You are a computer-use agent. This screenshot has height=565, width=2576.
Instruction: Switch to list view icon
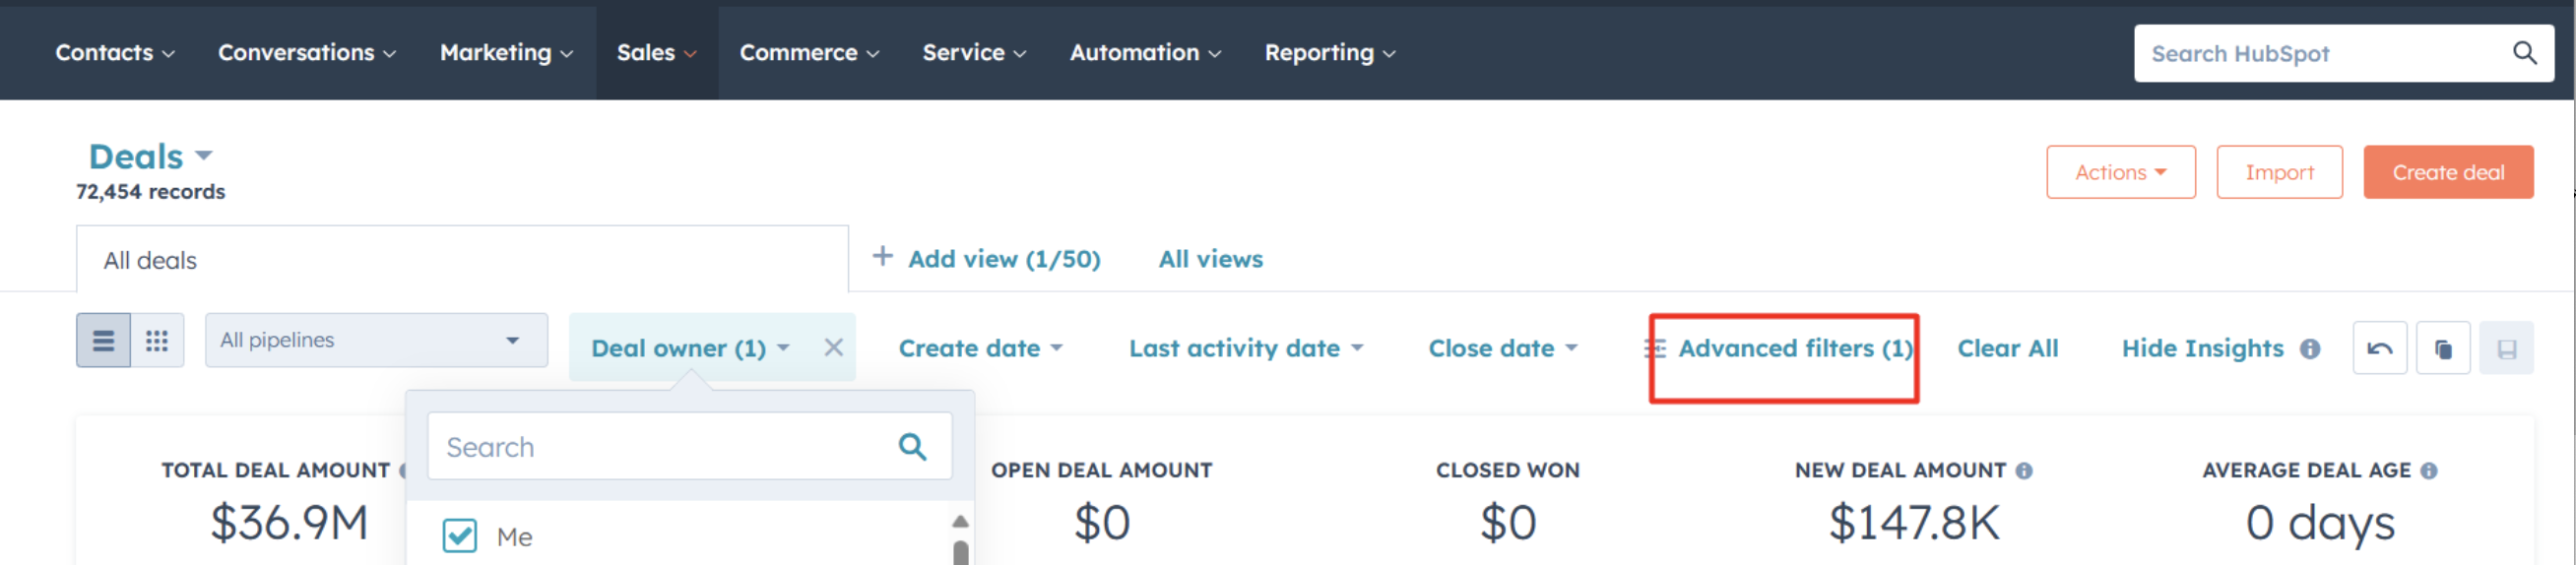coord(103,341)
